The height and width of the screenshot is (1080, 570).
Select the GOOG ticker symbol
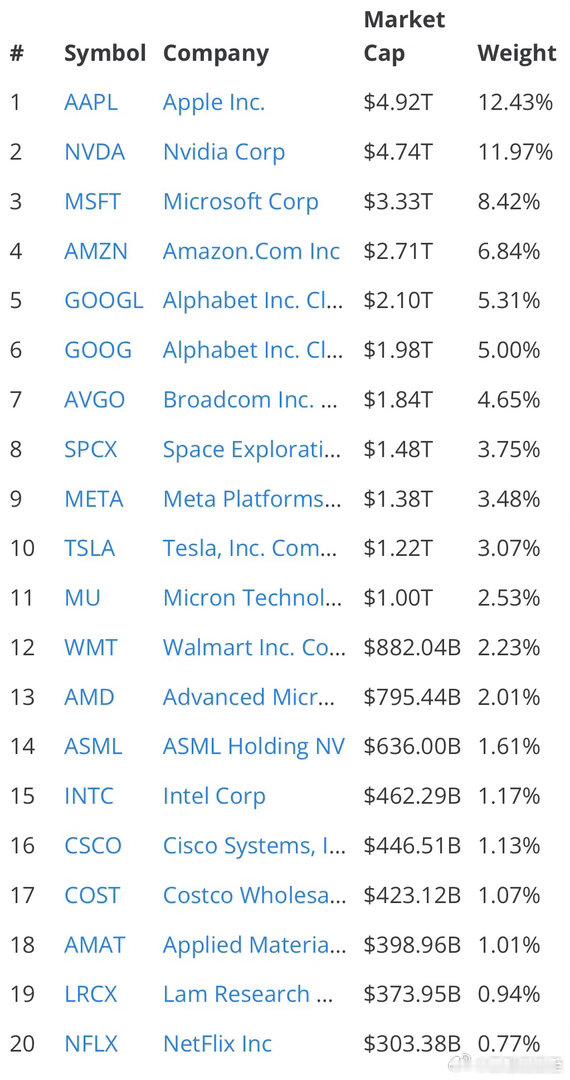tap(98, 351)
